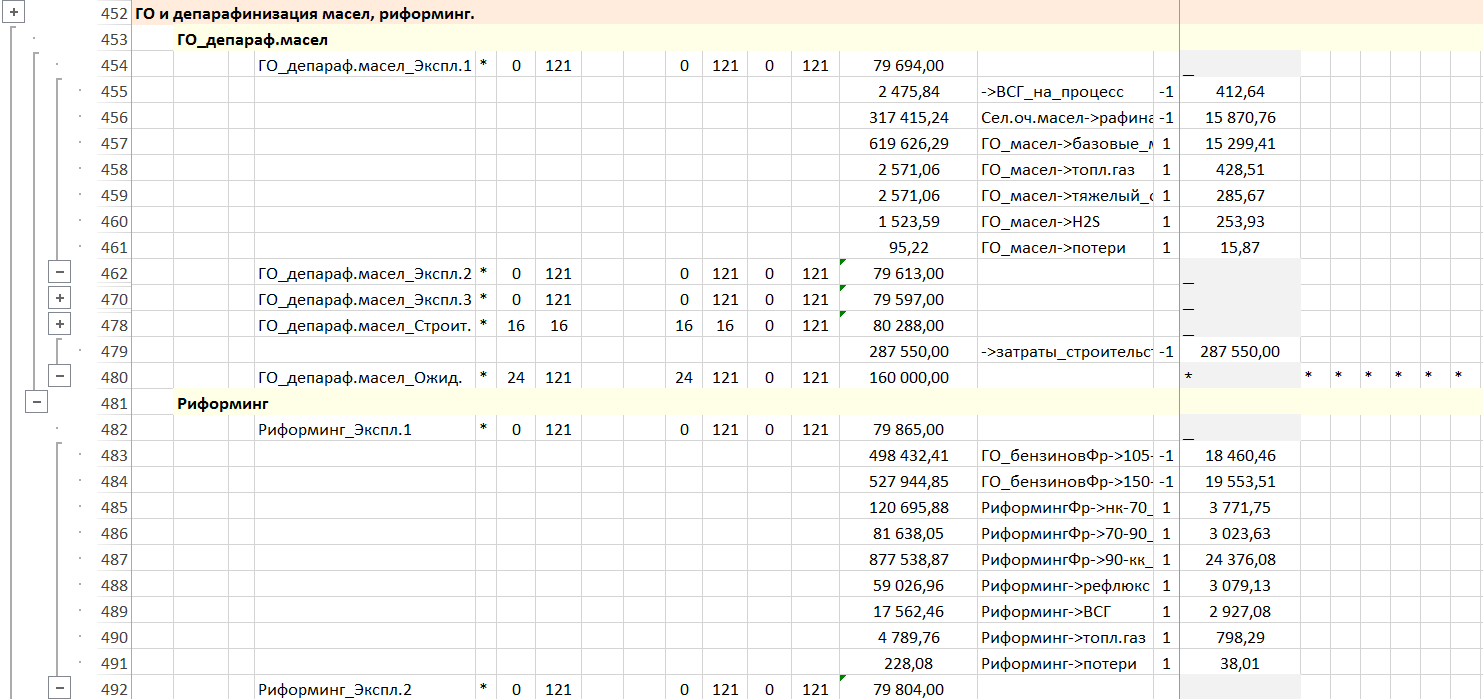1483x699 pixels.
Task: Collapse the Риформинг group at row 481
Action: 37,402
